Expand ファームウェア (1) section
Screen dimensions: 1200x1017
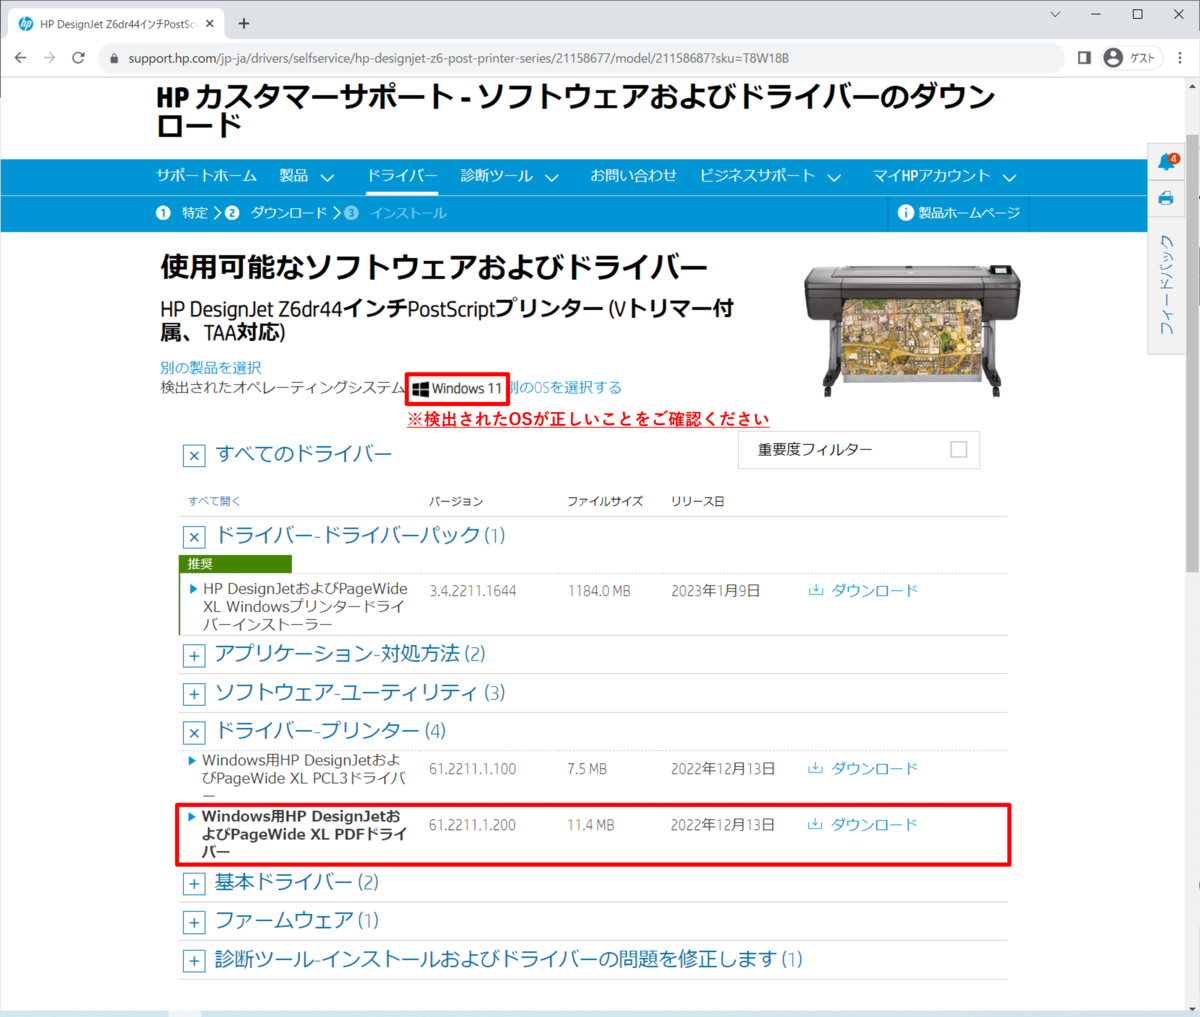click(x=194, y=922)
